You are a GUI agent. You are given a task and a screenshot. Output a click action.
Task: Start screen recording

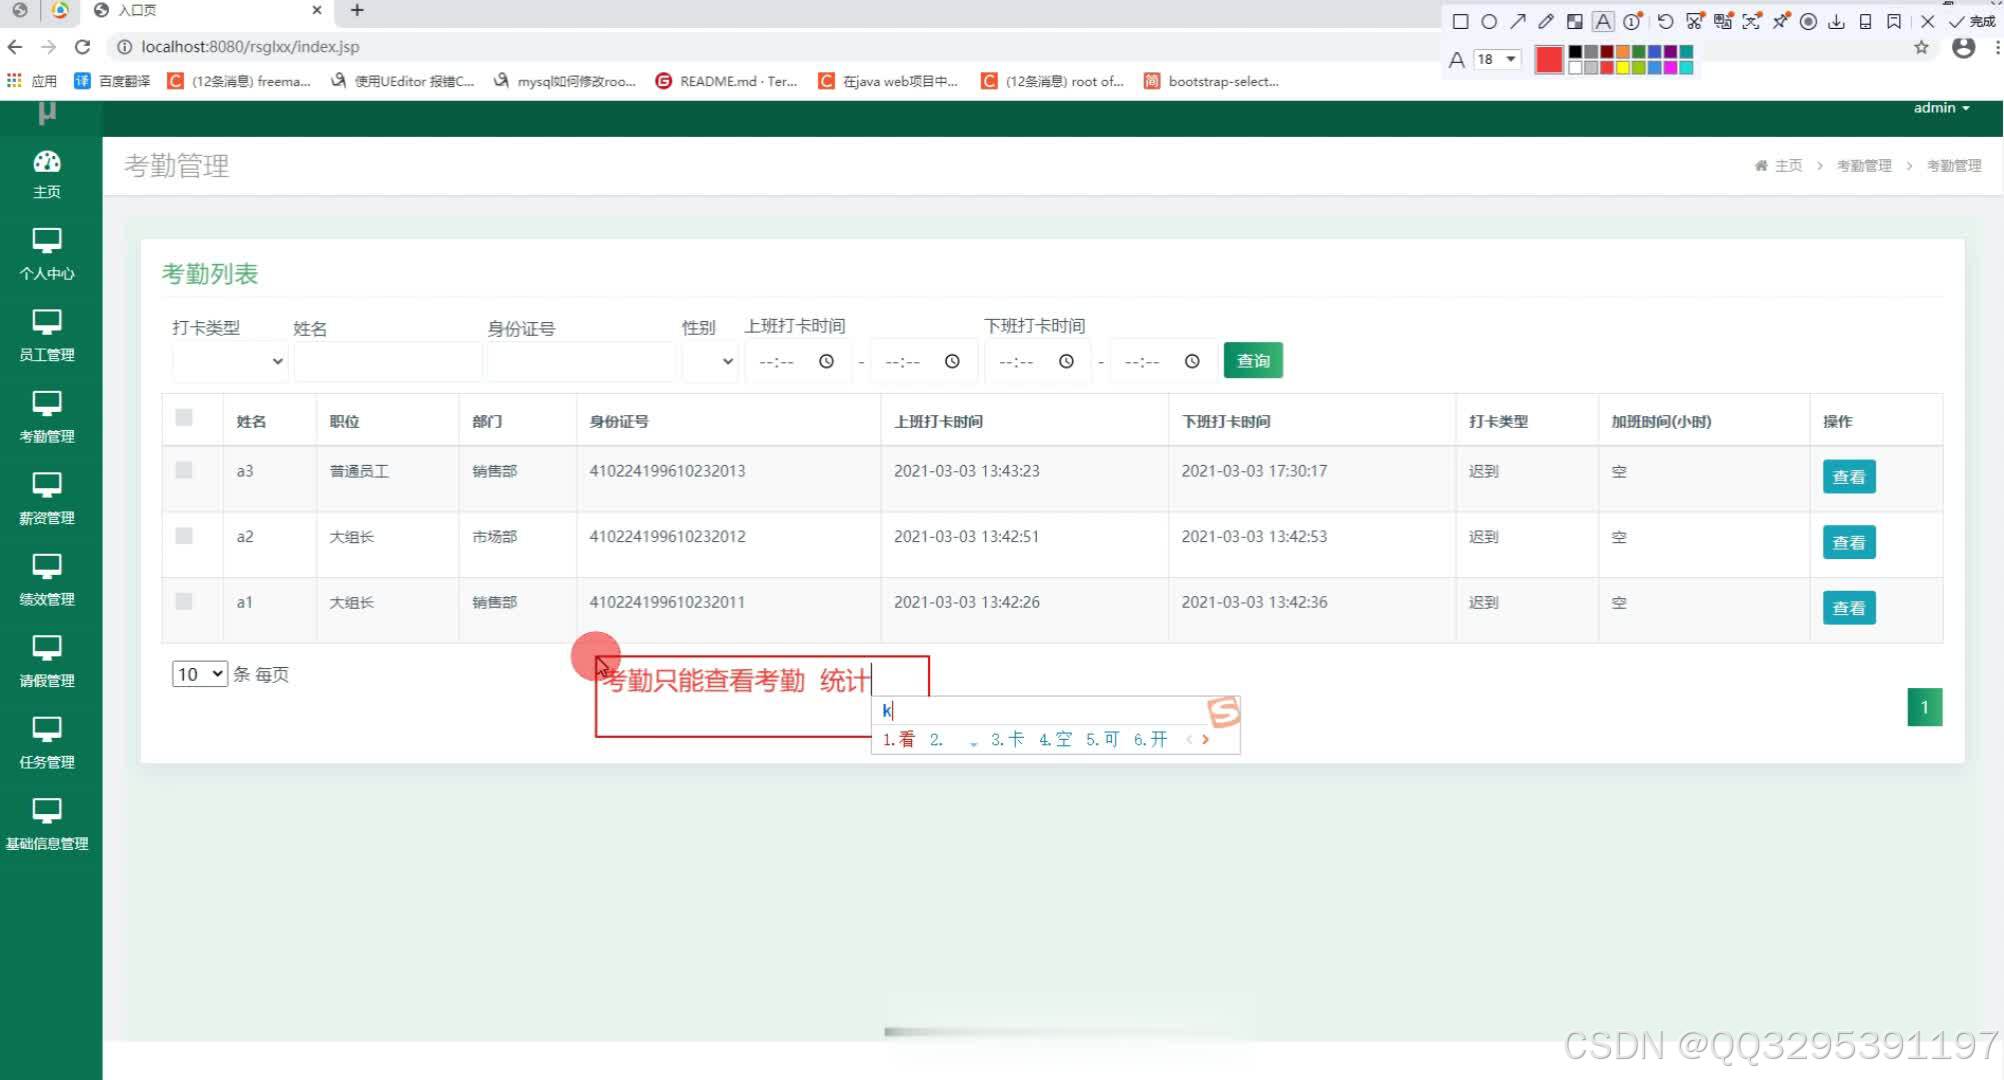(1808, 22)
